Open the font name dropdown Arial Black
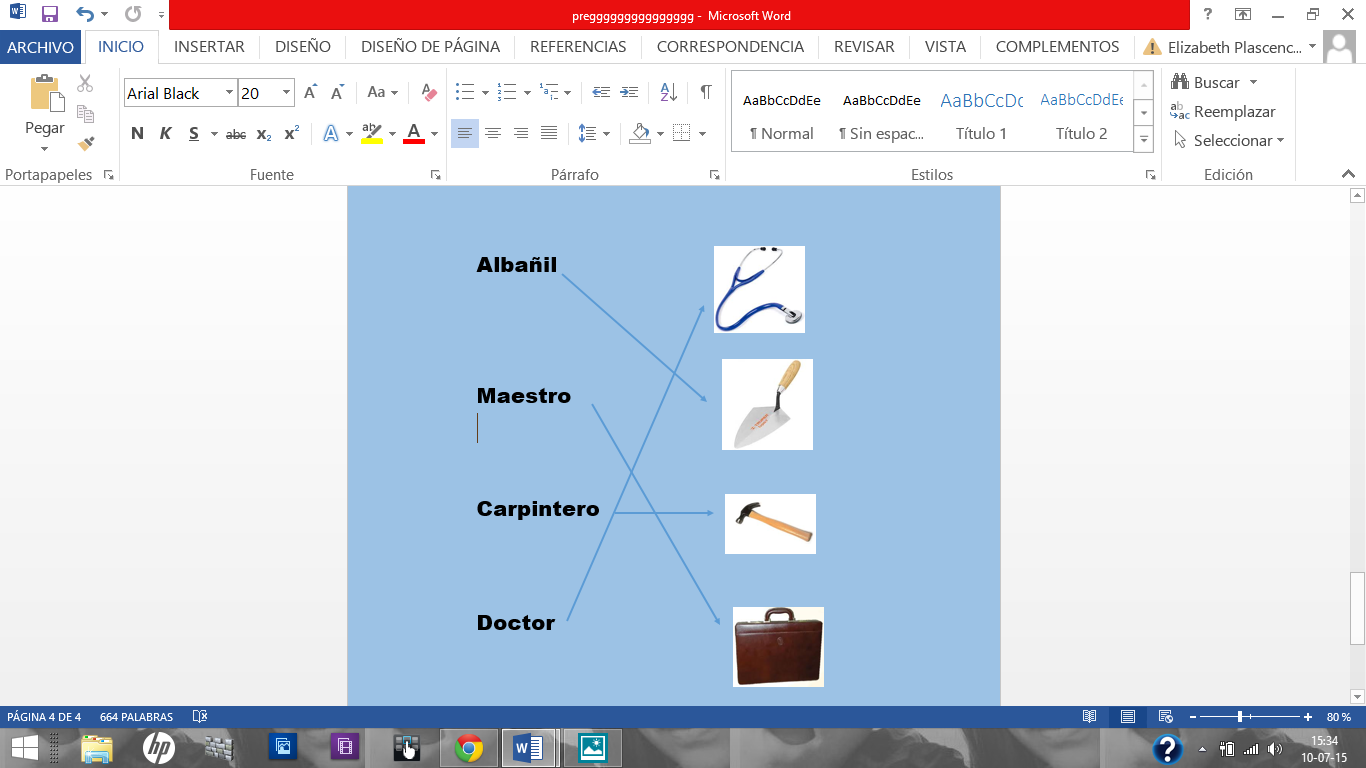The image size is (1366, 768). 229,93
